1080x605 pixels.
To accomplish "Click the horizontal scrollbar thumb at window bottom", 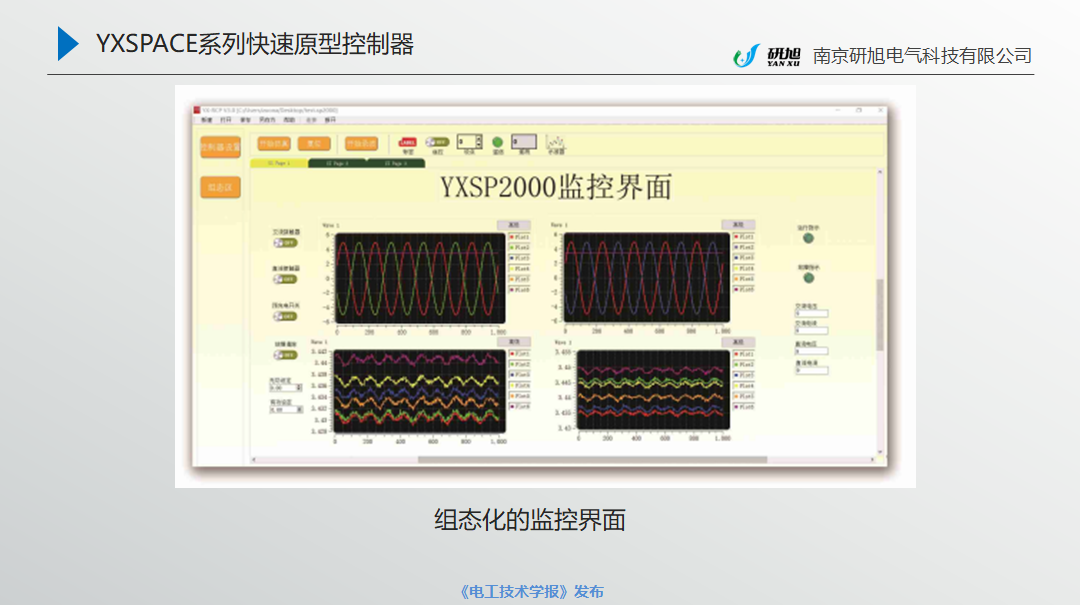I will (x=592, y=460).
